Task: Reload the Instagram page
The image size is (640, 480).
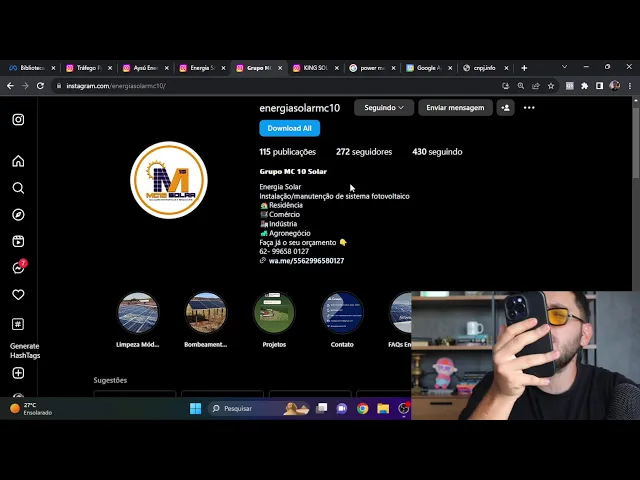Action: [x=40, y=86]
